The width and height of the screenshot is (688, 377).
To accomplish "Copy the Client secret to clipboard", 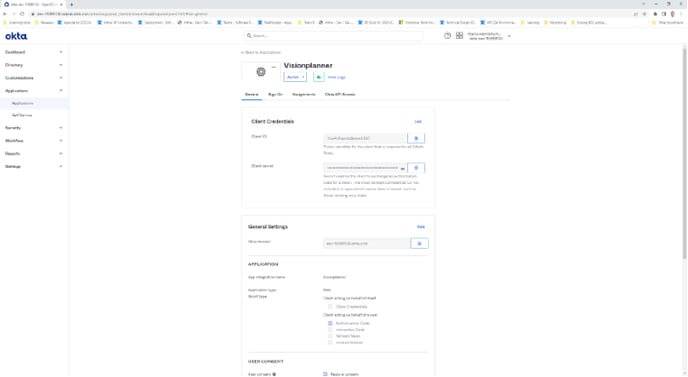I will [416, 168].
